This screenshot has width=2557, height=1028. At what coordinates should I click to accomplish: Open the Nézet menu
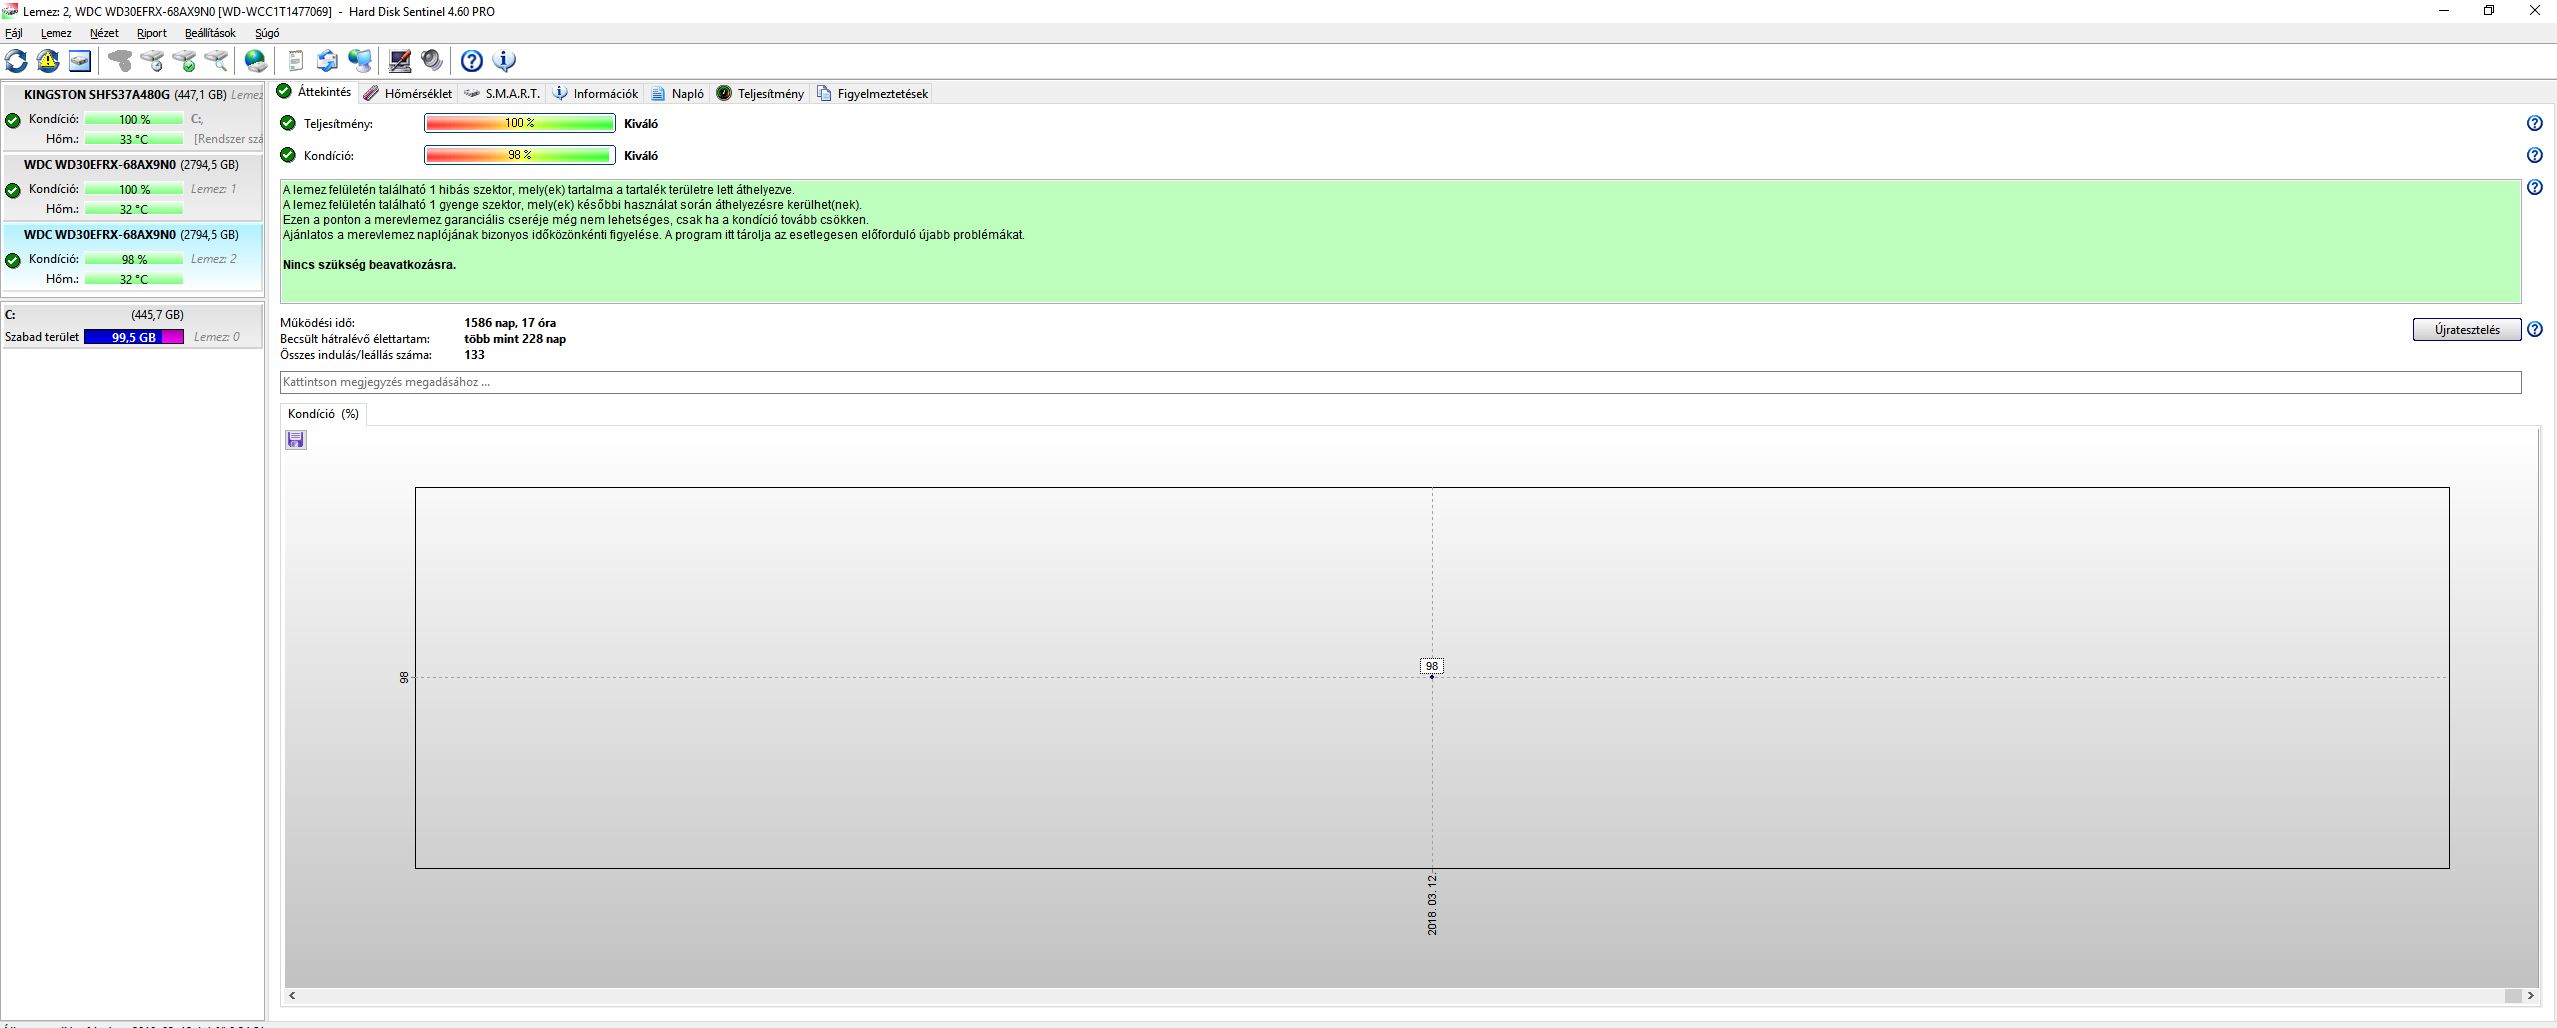(104, 33)
